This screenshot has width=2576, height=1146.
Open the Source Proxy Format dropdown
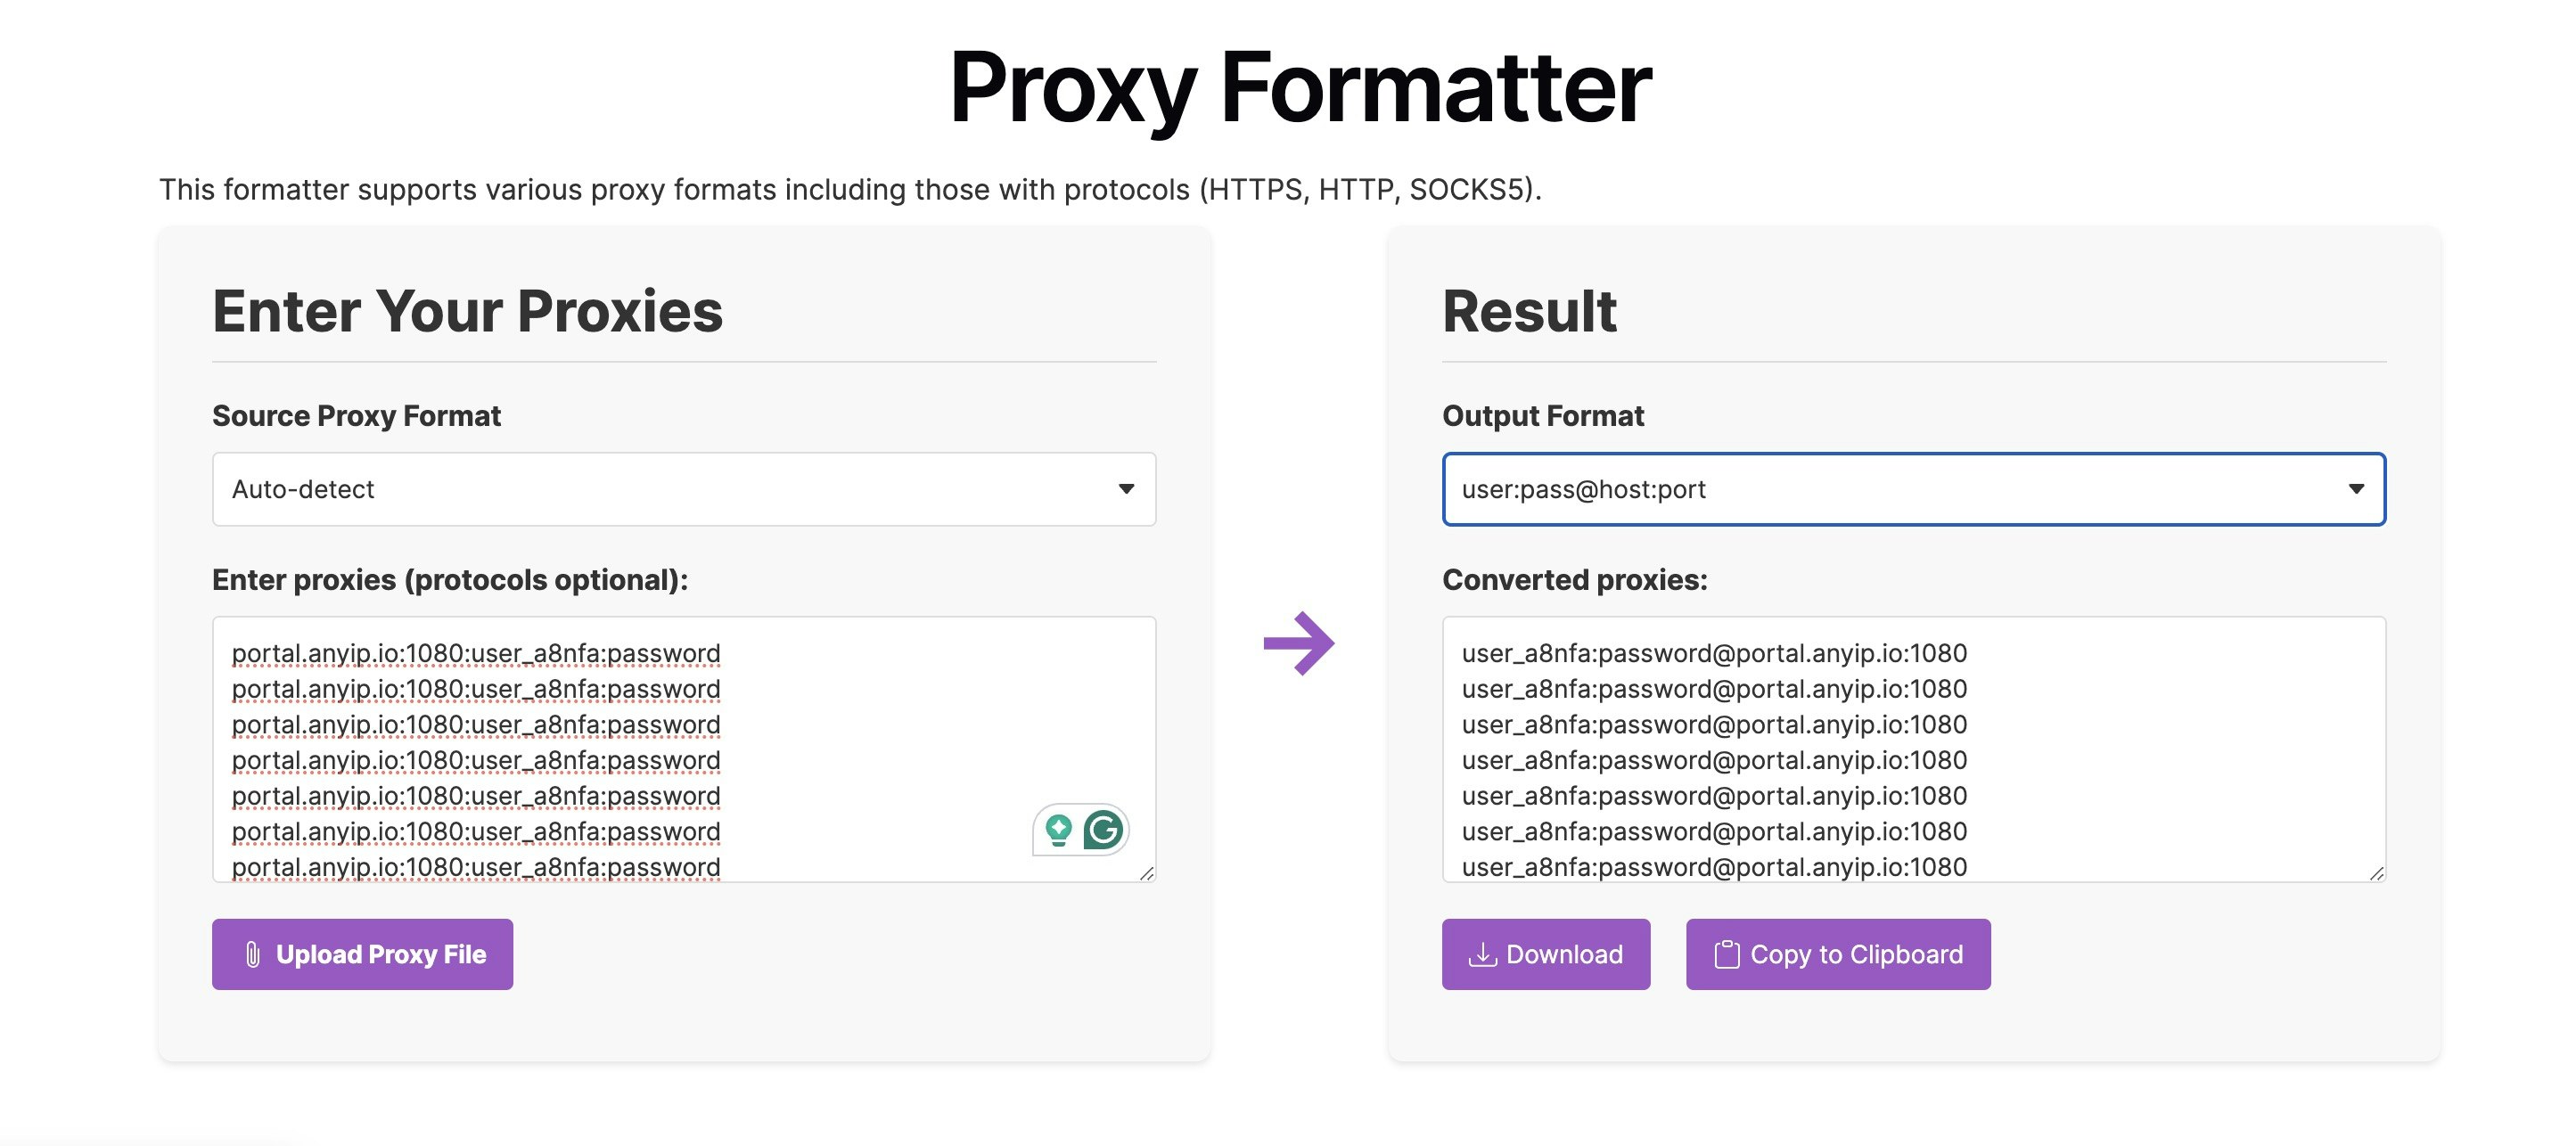click(x=684, y=489)
